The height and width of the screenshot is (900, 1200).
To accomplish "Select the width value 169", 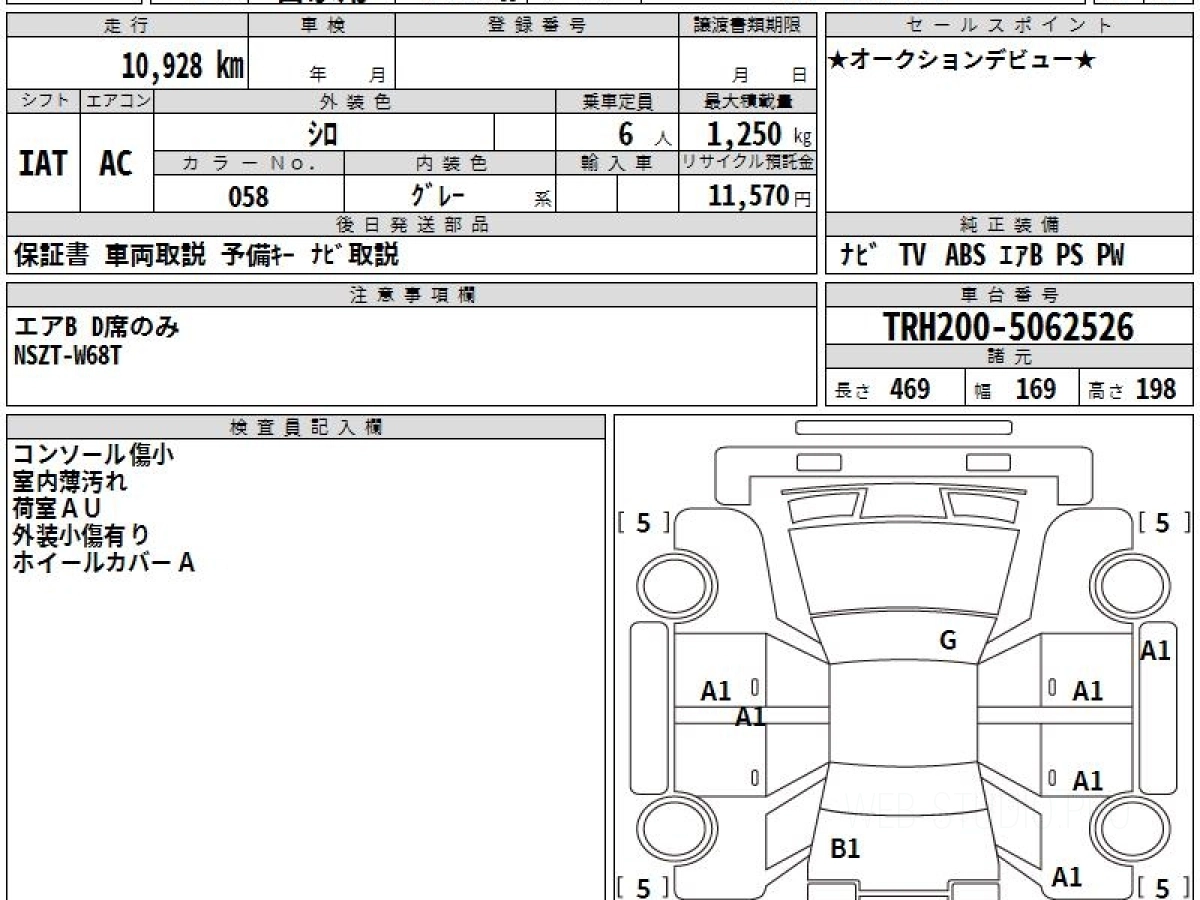I will (x=1035, y=389).
